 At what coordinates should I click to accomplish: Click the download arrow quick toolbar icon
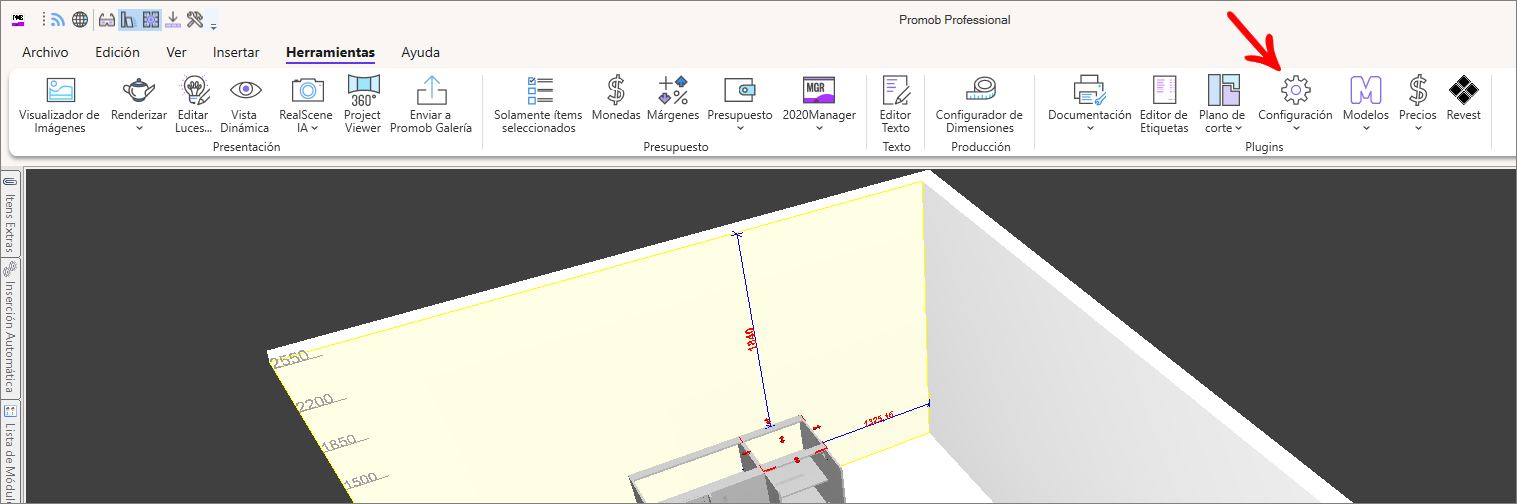pos(173,19)
